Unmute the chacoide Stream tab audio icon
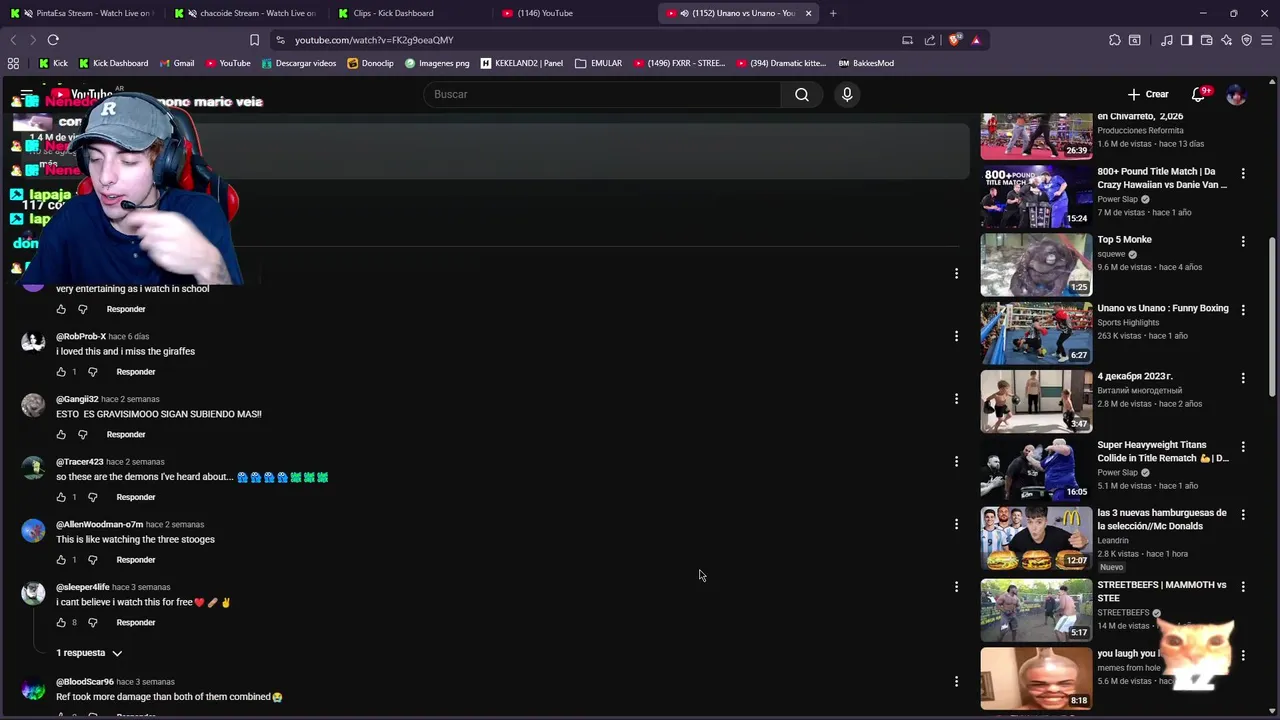 [193, 13]
